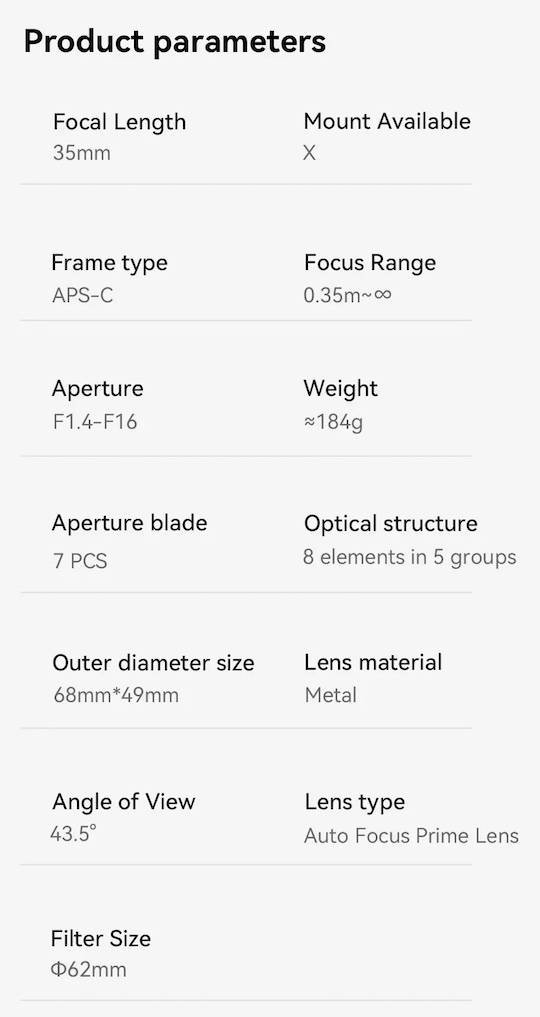This screenshot has height=1017, width=540.
Task: Click 8 elements in 5 groups text
Action: tap(410, 558)
